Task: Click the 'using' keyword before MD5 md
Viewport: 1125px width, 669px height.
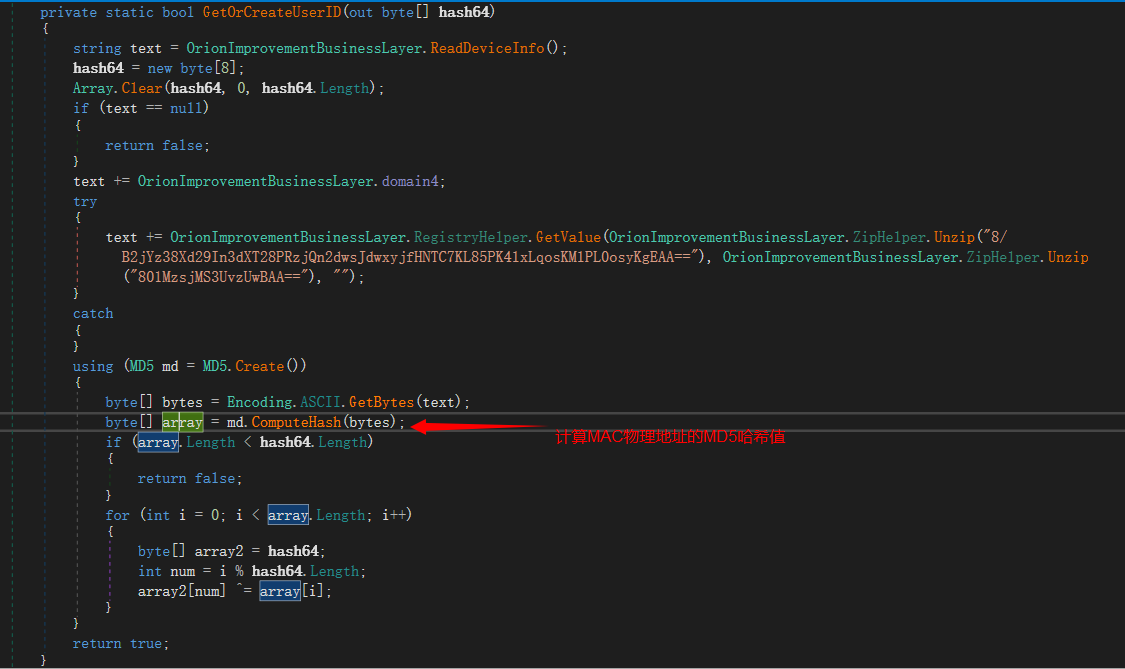Action: (93, 366)
